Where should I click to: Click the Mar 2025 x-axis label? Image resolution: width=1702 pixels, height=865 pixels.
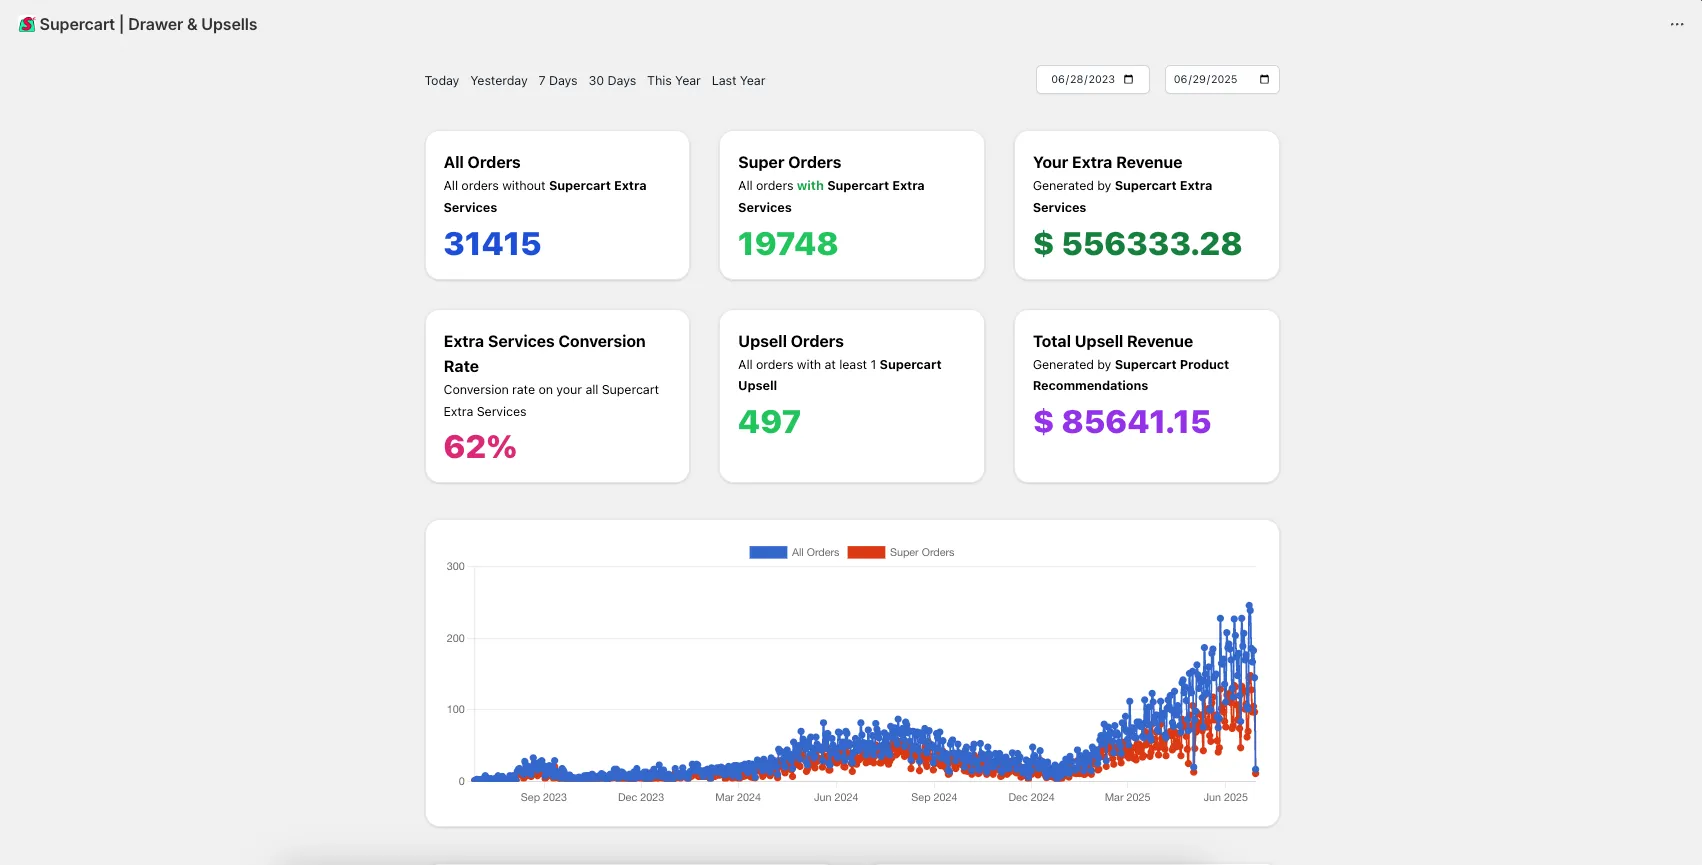point(1127,797)
